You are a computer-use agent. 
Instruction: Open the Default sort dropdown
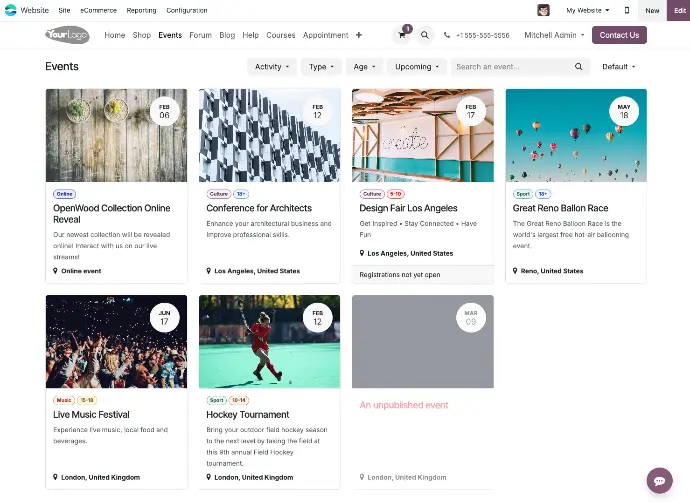[x=619, y=67]
